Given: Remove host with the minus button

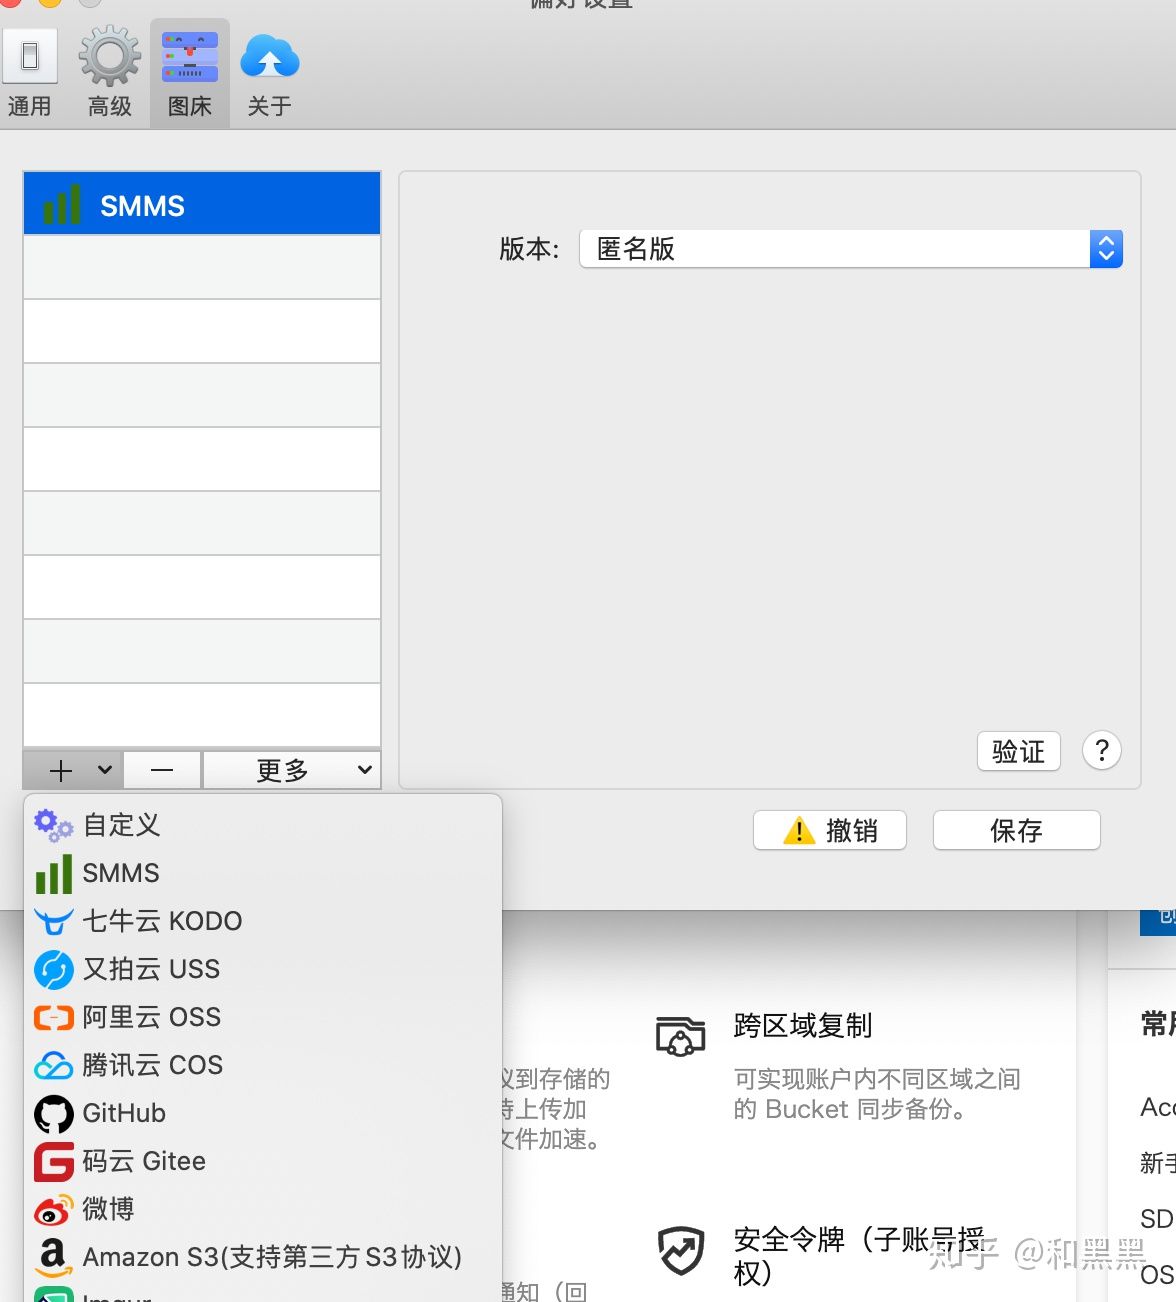Looking at the screenshot, I should pos(162,770).
